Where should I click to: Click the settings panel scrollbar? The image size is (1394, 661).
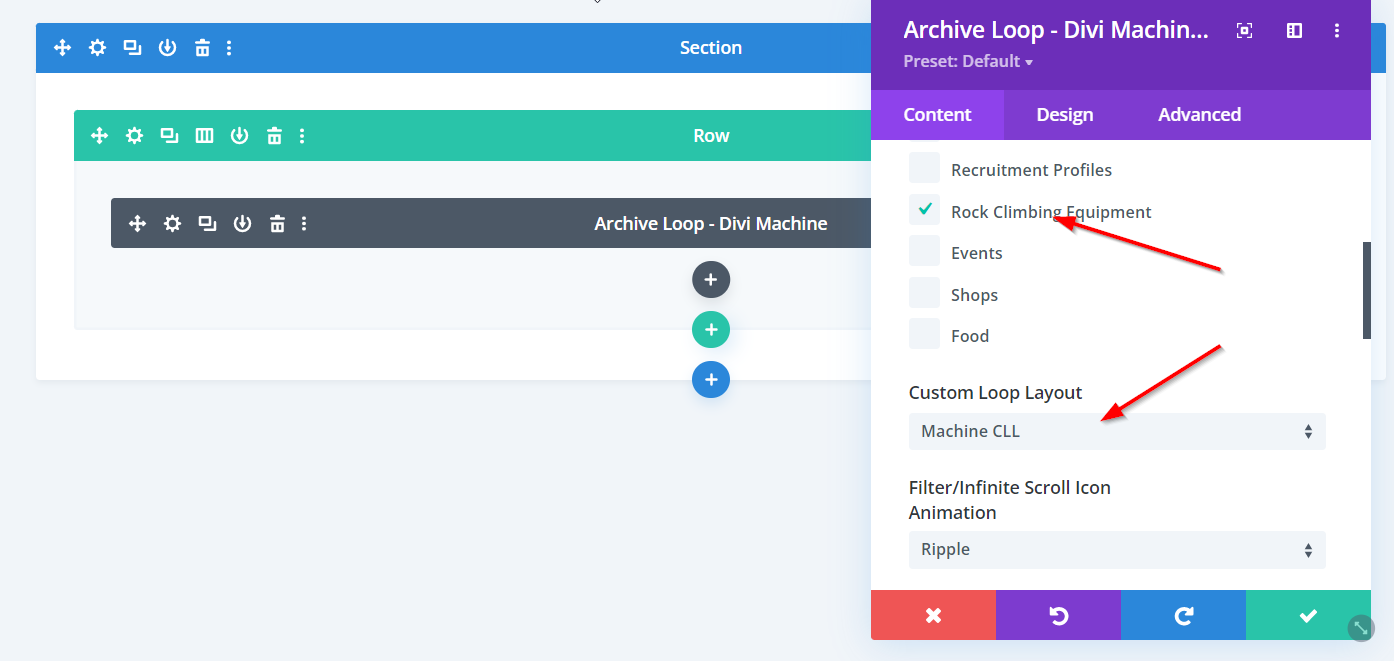coord(1366,290)
